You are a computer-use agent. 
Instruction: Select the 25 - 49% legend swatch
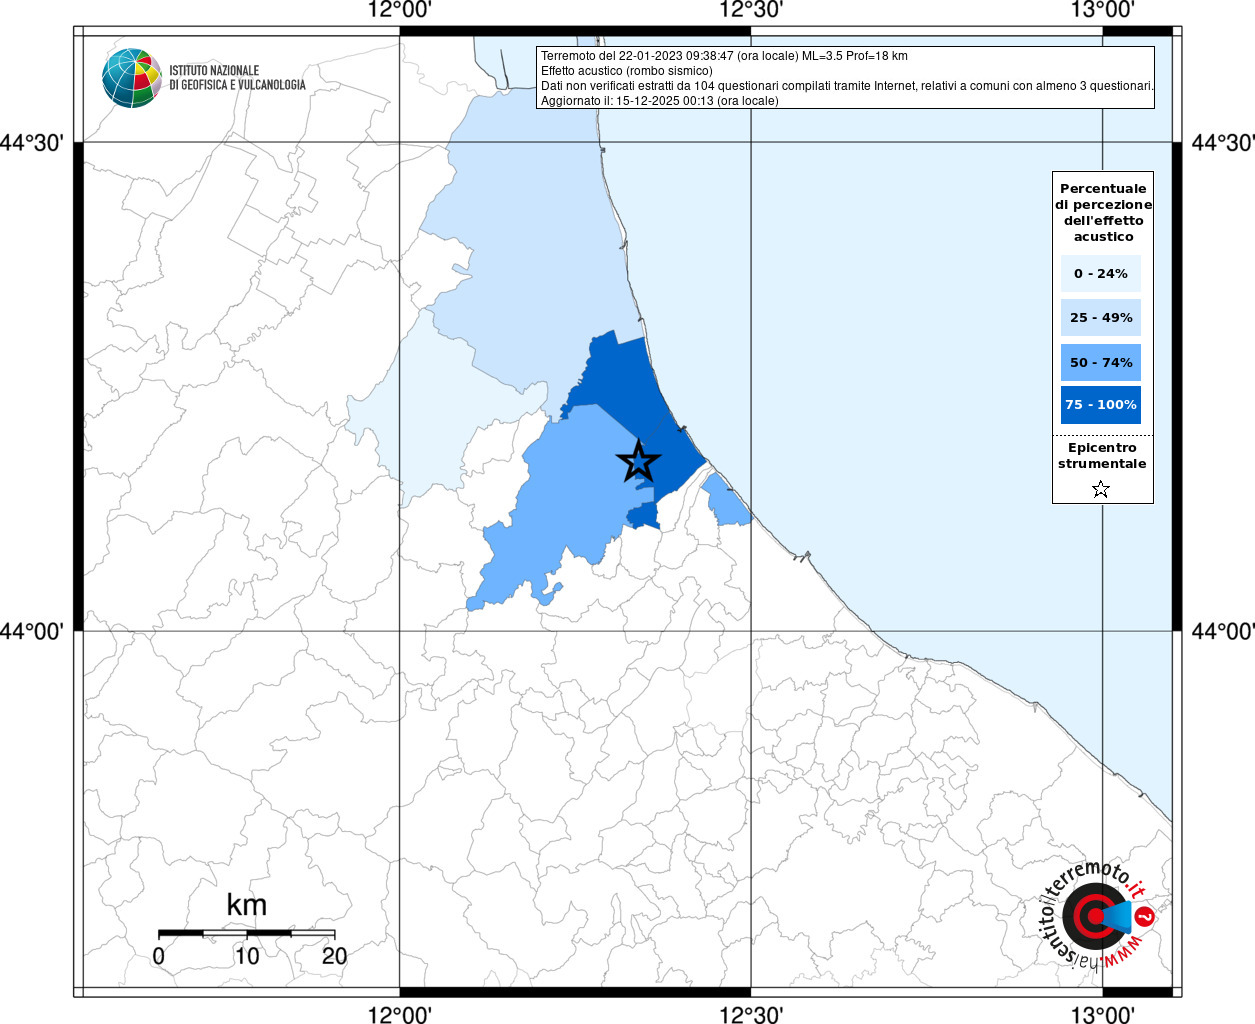coord(1101,318)
